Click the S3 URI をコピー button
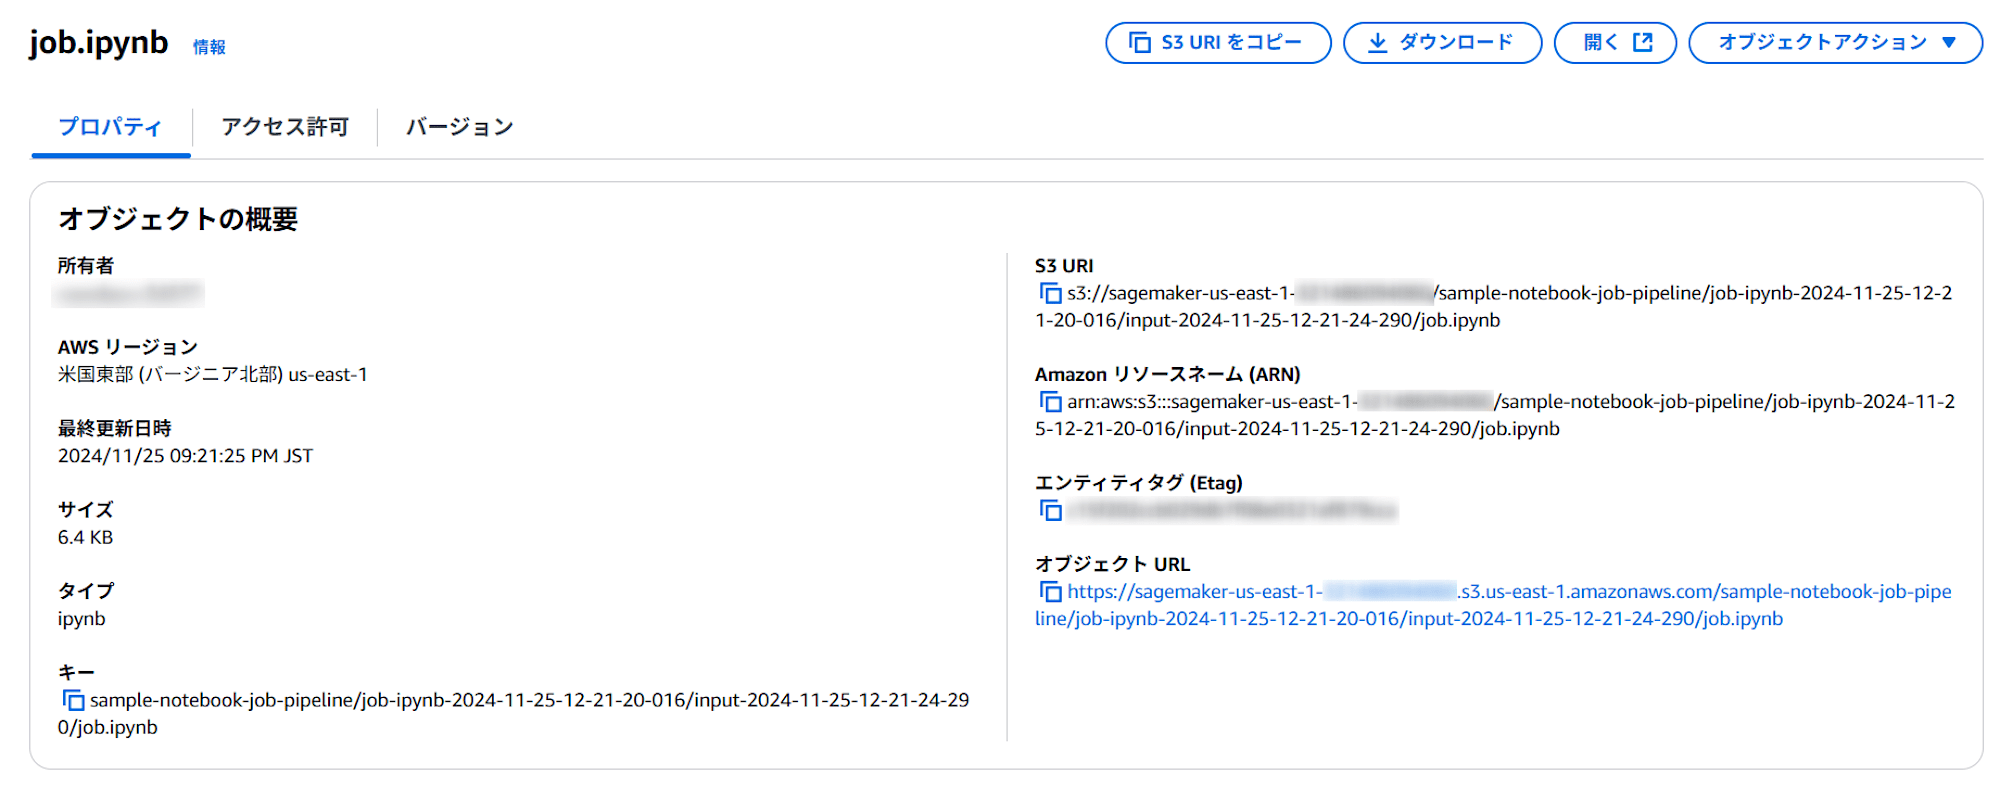This screenshot has width=2000, height=787. 1218,43
